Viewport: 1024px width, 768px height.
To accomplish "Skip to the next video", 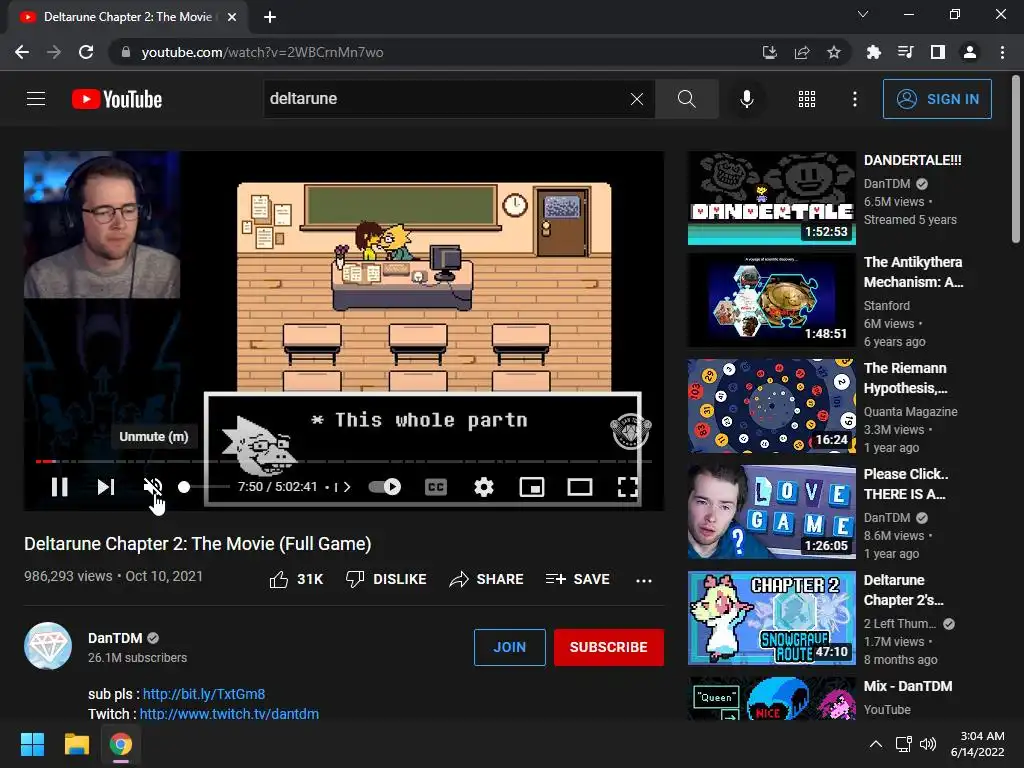I will [x=106, y=487].
